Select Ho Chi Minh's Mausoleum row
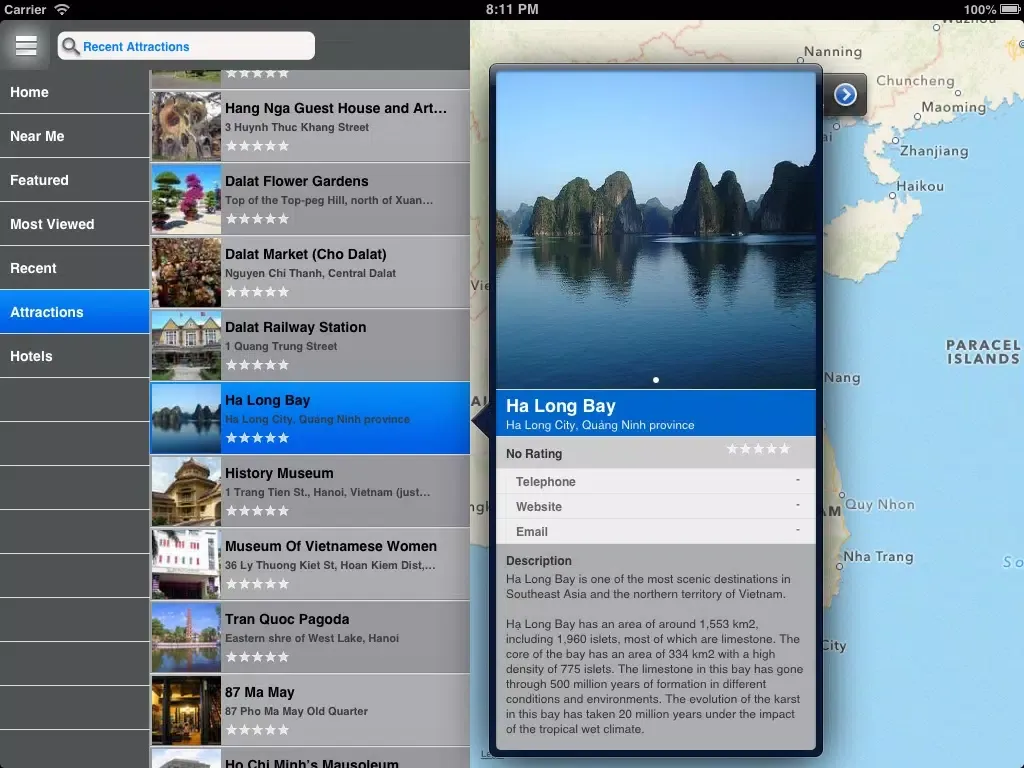This screenshot has height=768, width=1024. coord(310,758)
